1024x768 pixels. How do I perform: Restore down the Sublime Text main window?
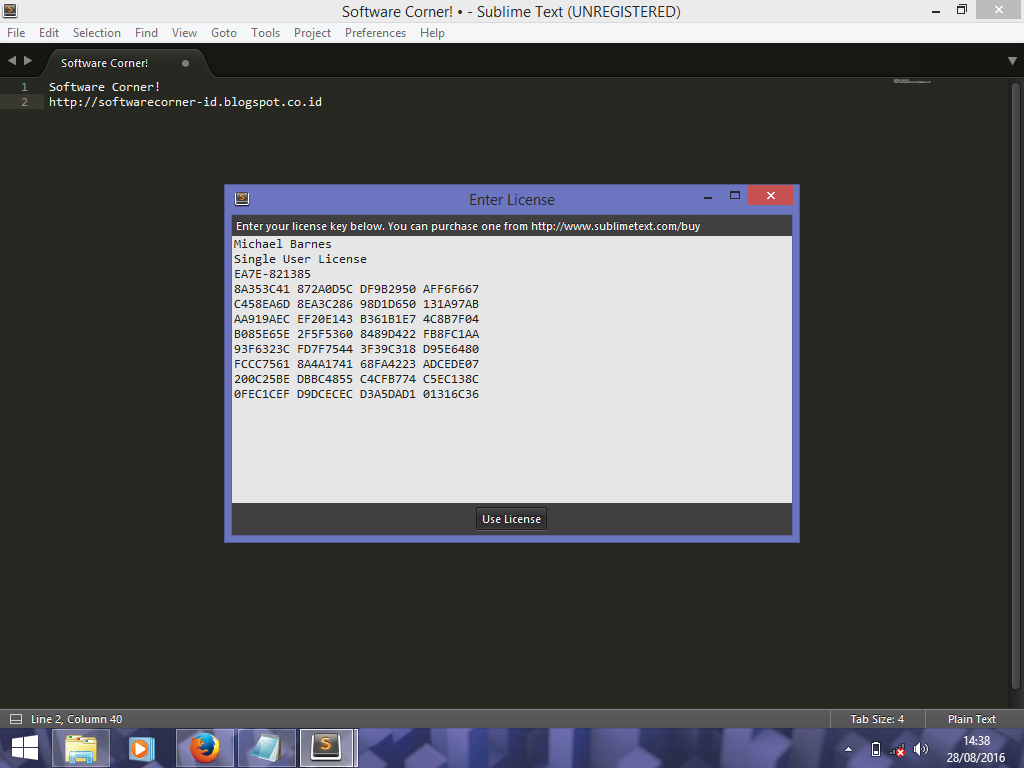coord(962,10)
